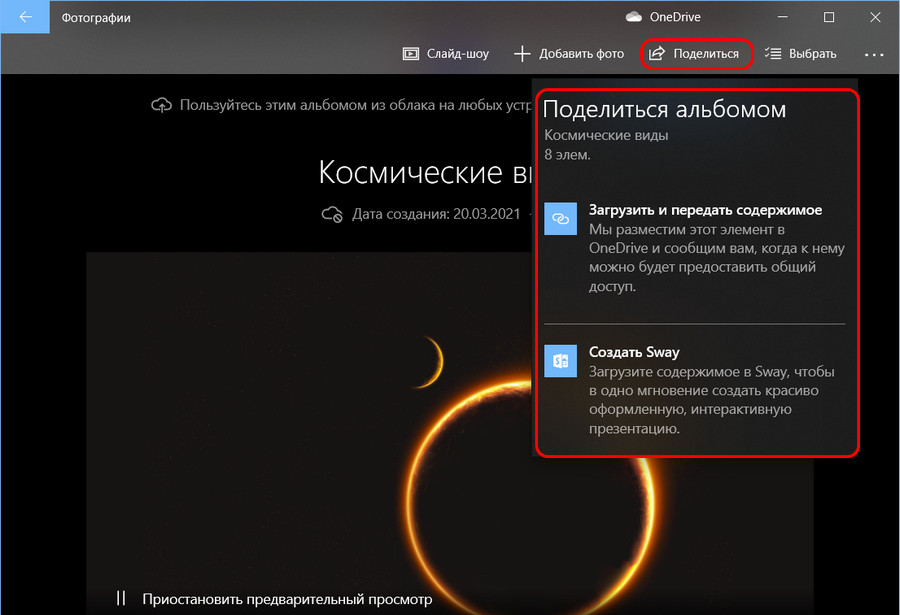The height and width of the screenshot is (615, 900).
Task: Open the Поделиться share menu
Action: point(696,54)
